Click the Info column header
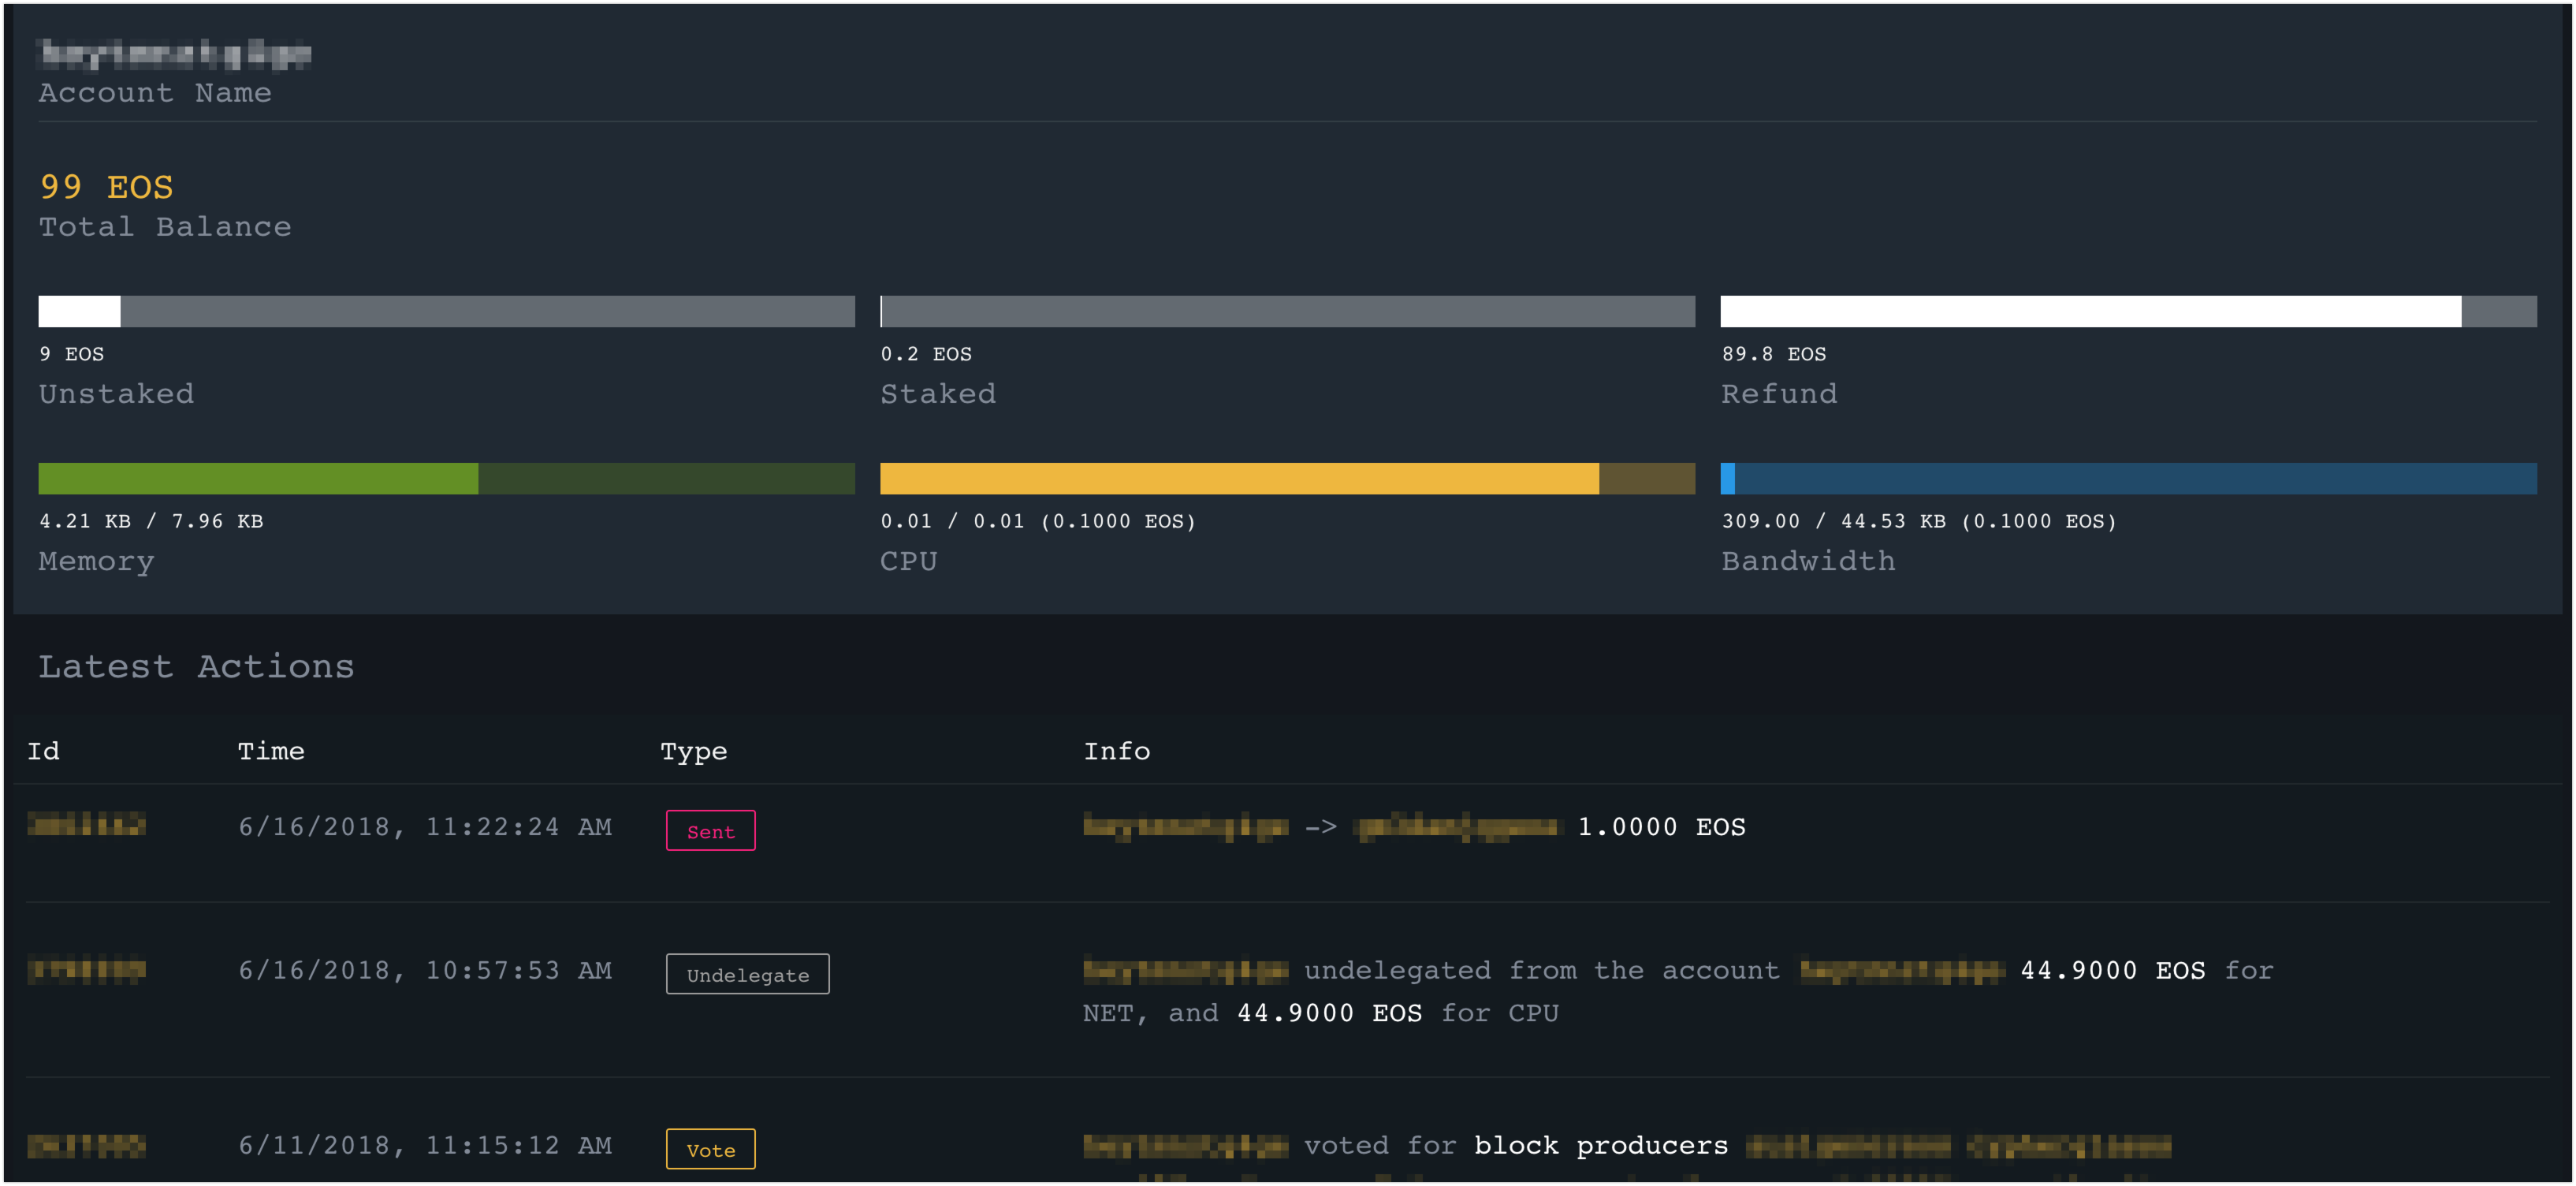Viewport: 2576px width, 1186px height. [x=1116, y=751]
